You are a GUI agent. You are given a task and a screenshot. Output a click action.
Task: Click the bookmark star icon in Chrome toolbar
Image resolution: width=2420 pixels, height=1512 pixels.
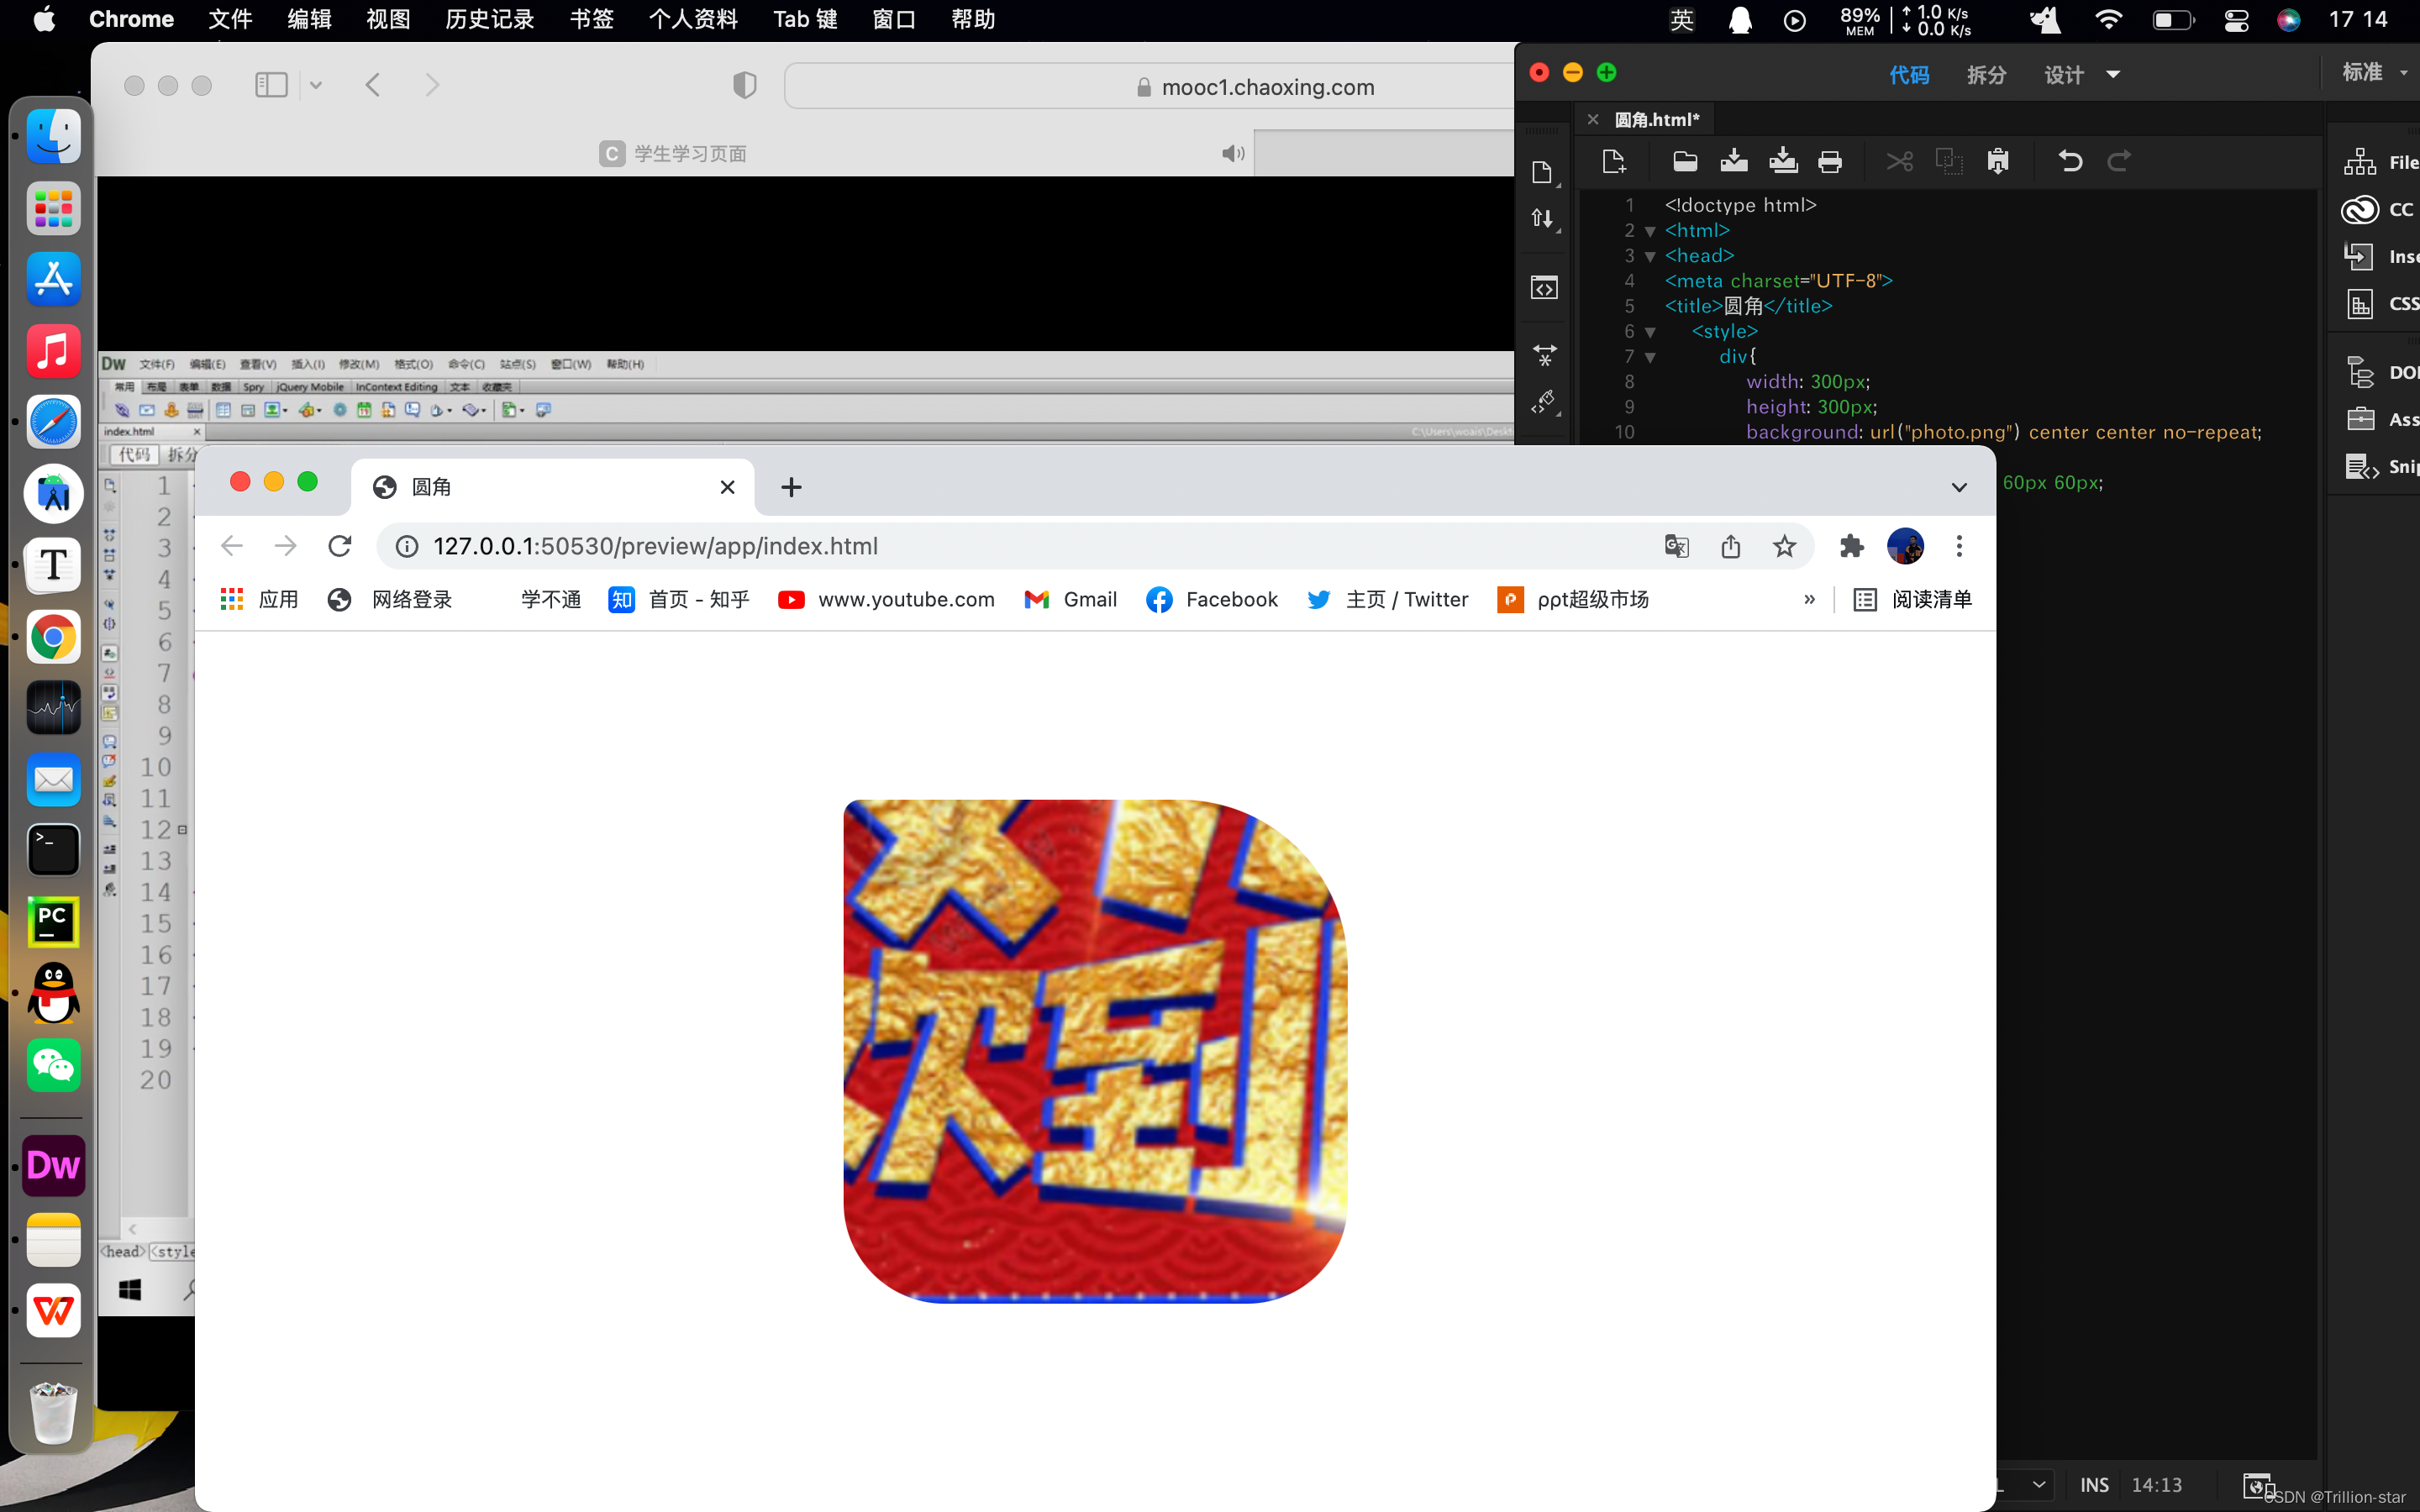pos(1784,545)
